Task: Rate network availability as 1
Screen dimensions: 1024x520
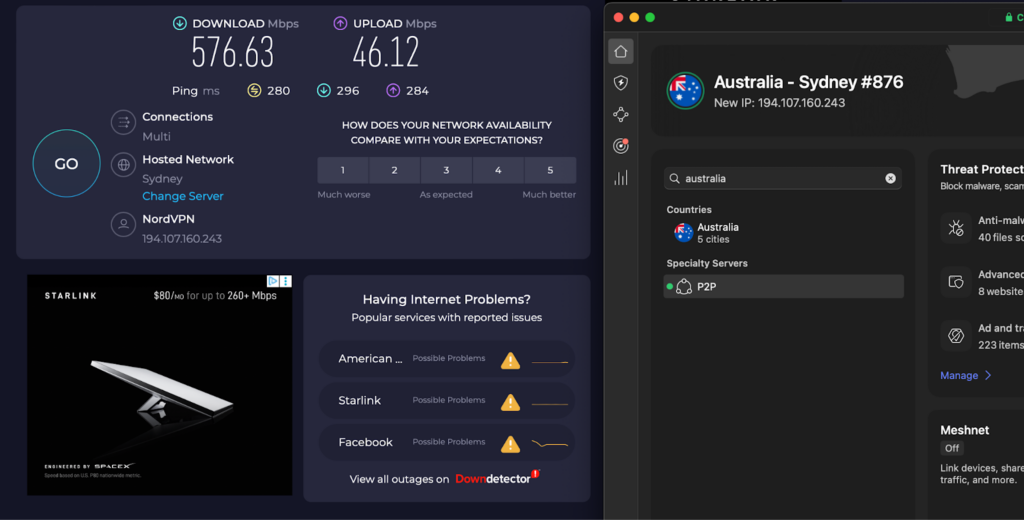Action: [x=343, y=170]
